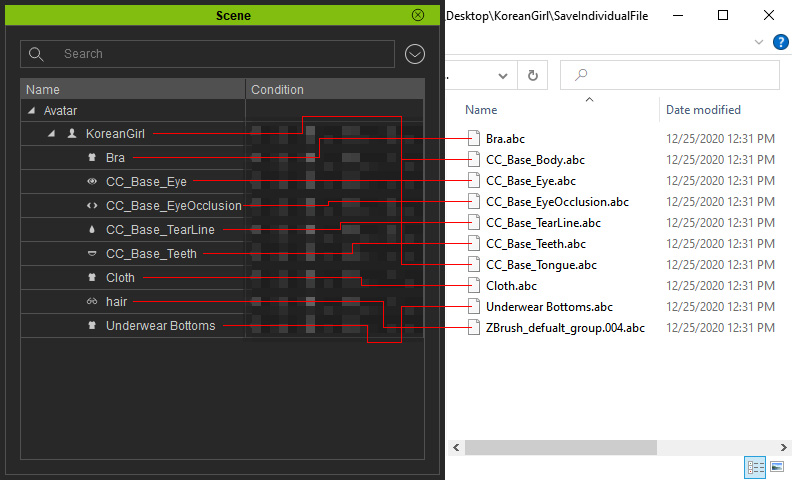The height and width of the screenshot is (480, 793).
Task: Click the Explorer horizontal scrollbar thumb
Action: (x=560, y=447)
